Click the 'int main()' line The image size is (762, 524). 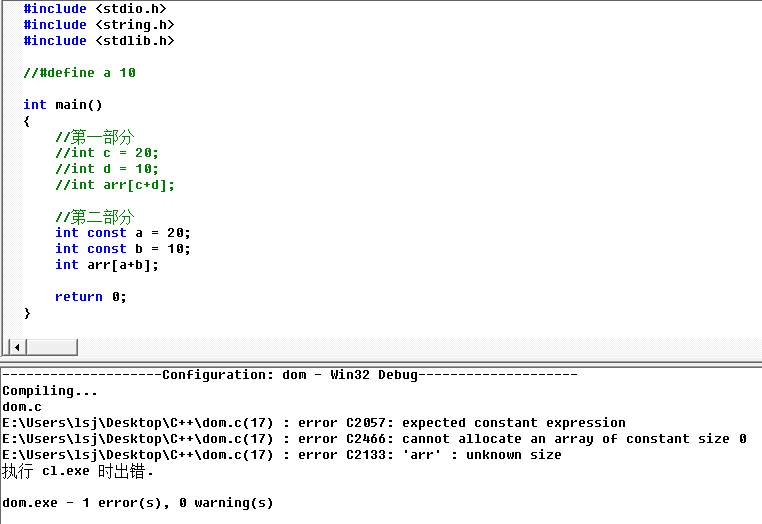click(x=63, y=105)
